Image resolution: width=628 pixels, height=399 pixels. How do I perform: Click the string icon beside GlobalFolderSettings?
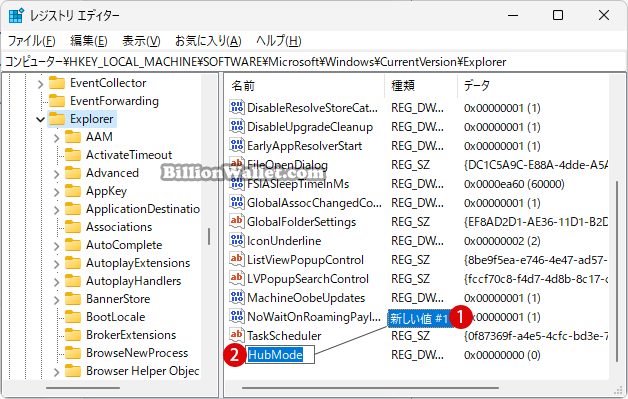pos(237,222)
